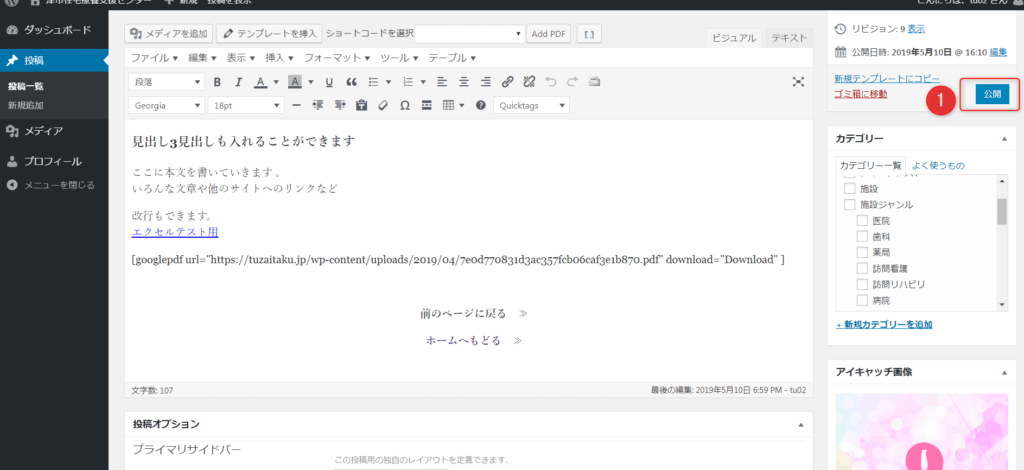Enable the 訪問看護 category checkbox
Image resolution: width=1024 pixels, height=470 pixels.
(862, 269)
